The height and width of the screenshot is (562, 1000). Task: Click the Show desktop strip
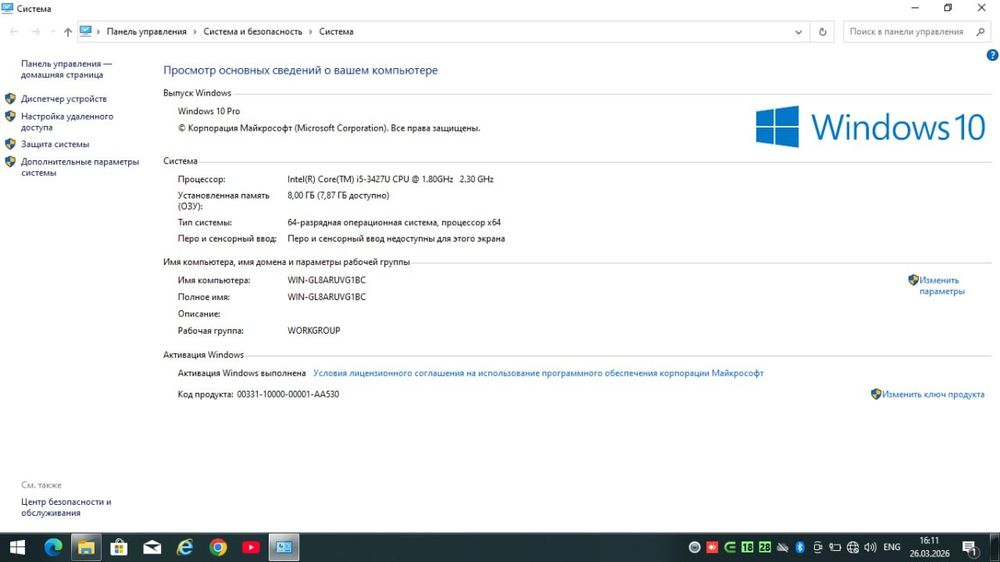997,547
